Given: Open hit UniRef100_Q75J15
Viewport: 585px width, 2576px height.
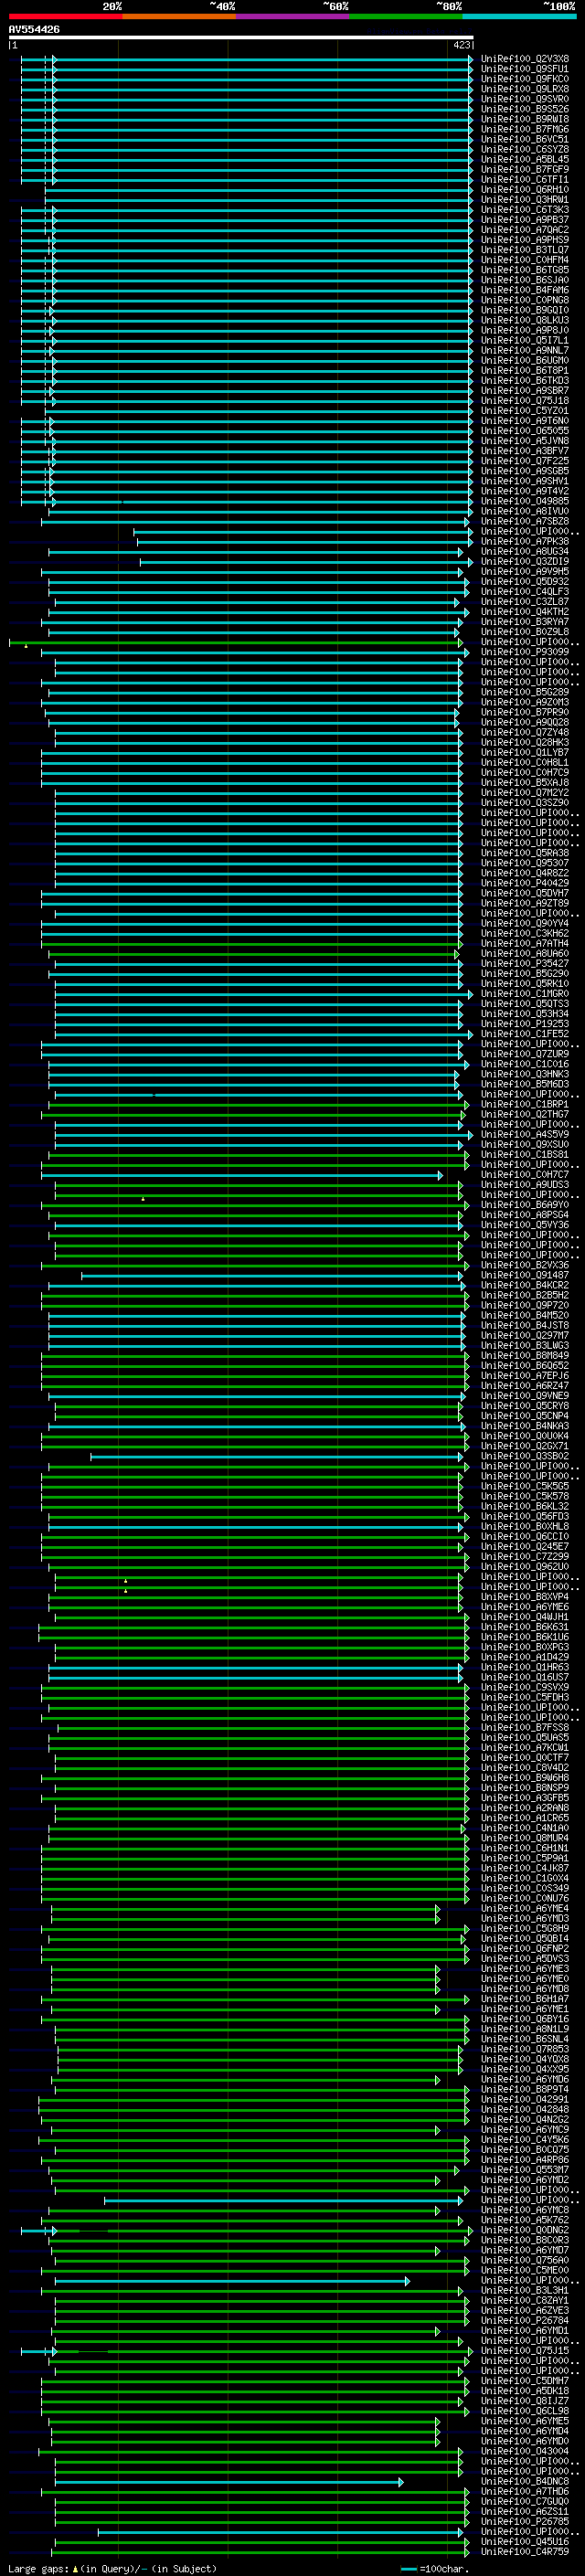Looking at the screenshot, I should pos(525,2350).
